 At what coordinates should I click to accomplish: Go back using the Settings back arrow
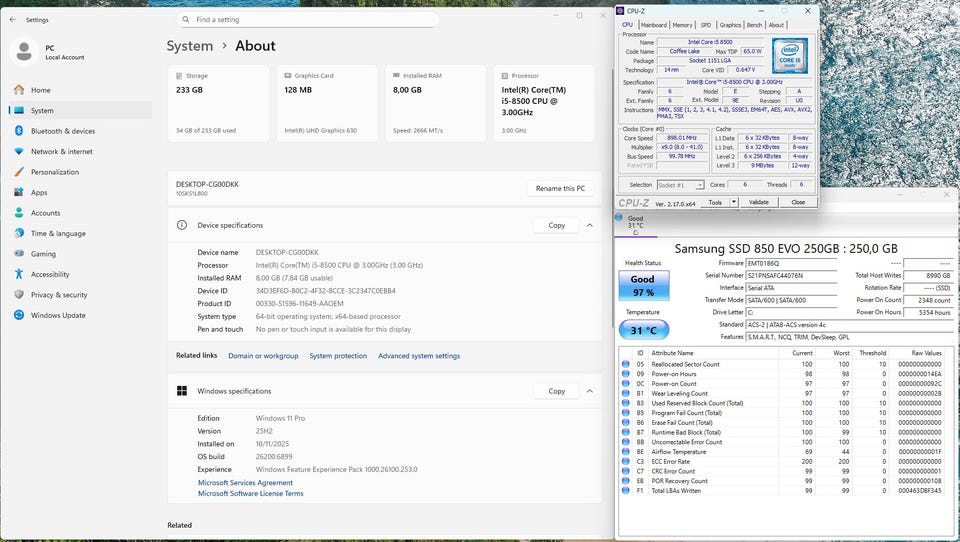(x=13, y=19)
